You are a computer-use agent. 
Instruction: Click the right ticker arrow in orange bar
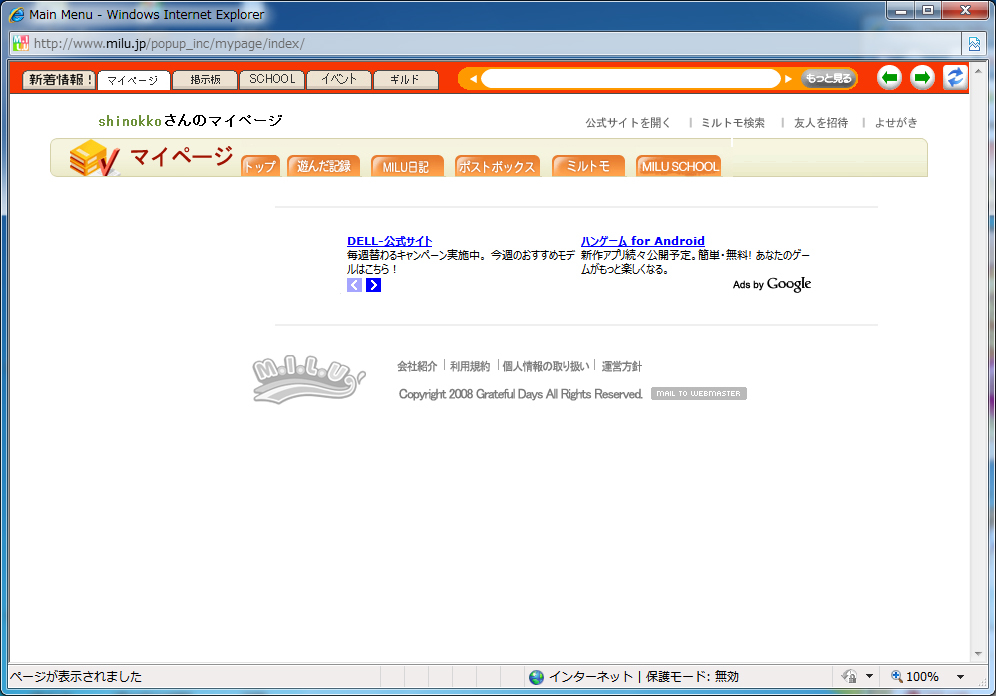[x=788, y=79]
